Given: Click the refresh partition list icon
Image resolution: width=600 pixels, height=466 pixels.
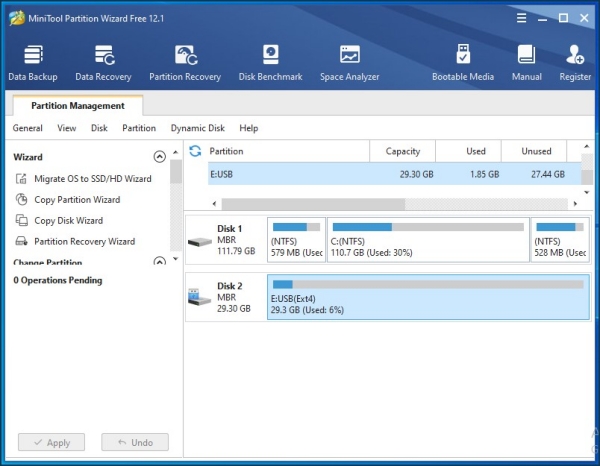Looking at the screenshot, I should 195,151.
